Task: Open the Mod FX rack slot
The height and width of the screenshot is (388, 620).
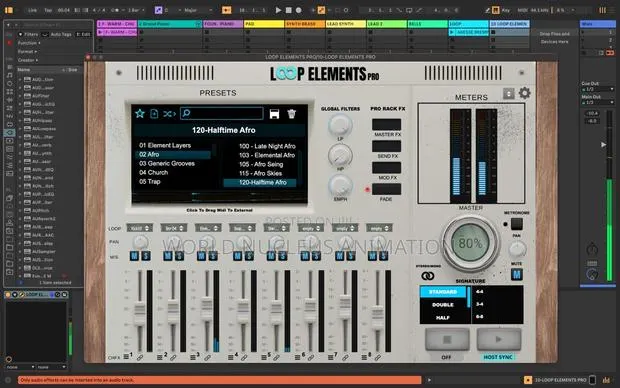Action: click(x=386, y=168)
